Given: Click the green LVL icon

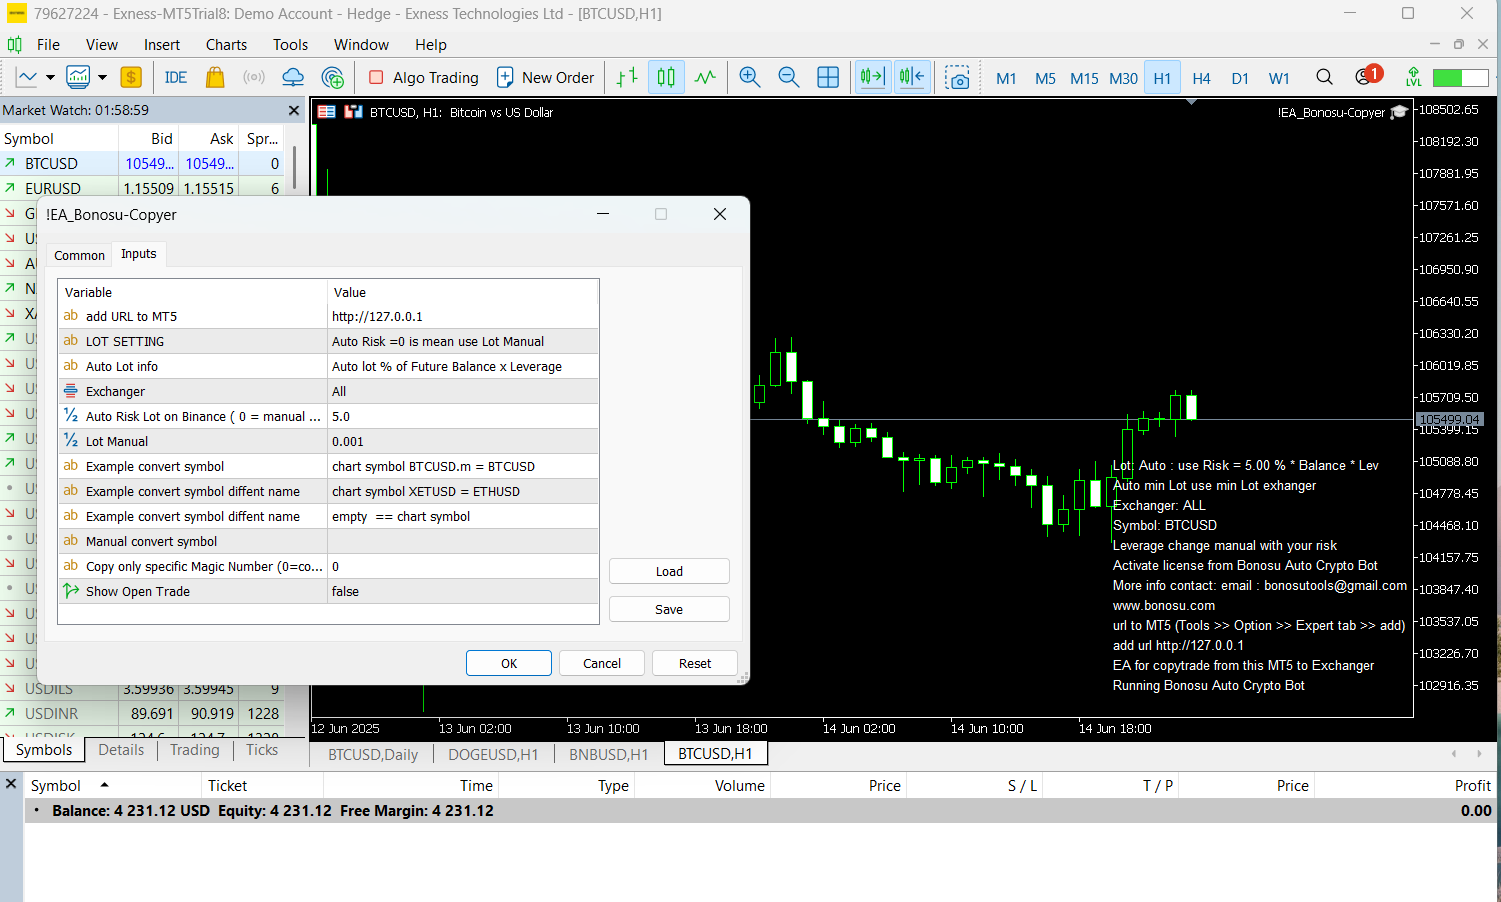Looking at the screenshot, I should click(1413, 77).
